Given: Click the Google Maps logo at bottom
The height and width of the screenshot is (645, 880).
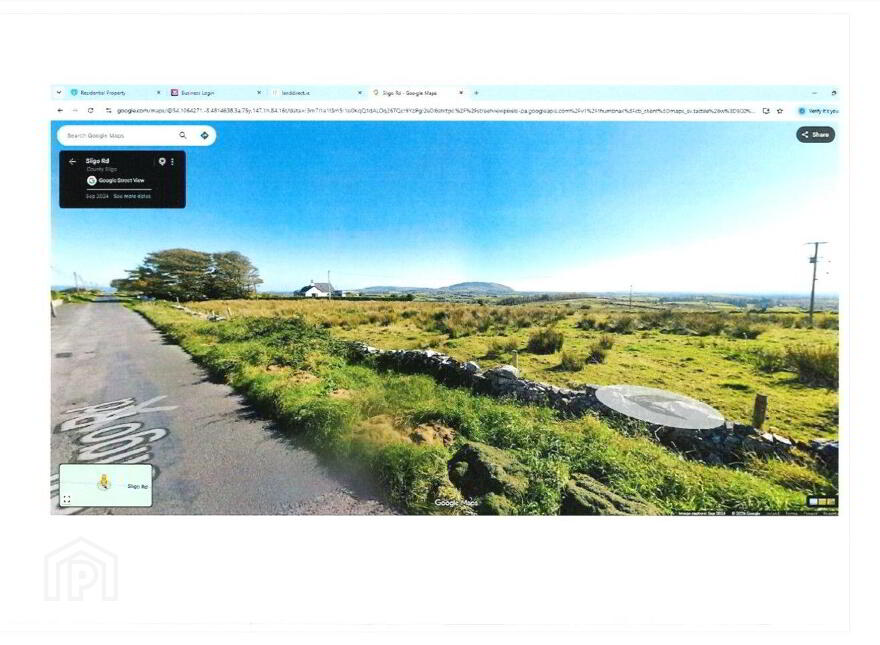Looking at the screenshot, I should point(456,503).
